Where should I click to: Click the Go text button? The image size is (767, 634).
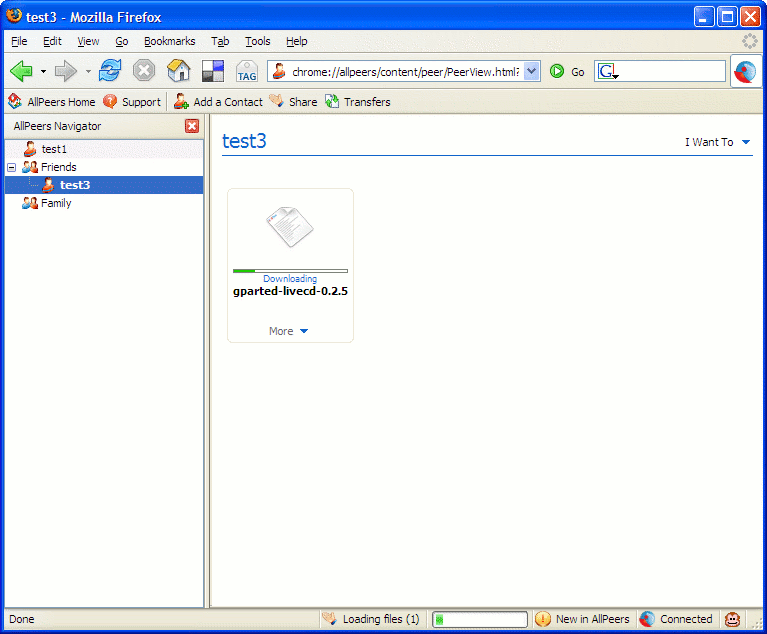578,72
